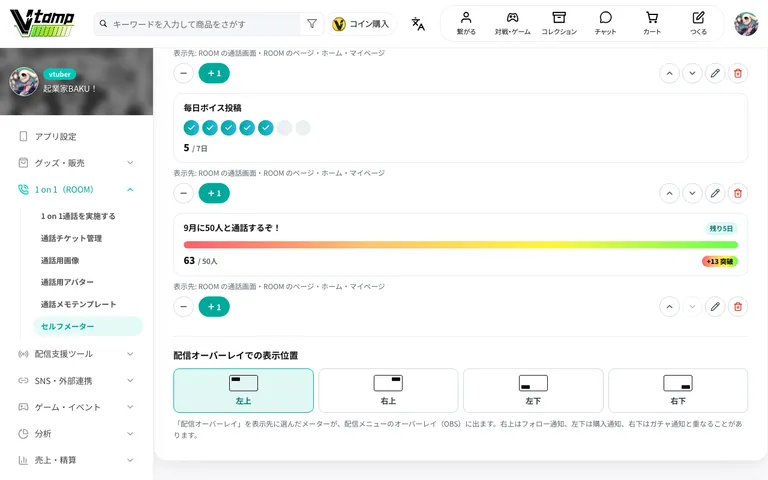Move 9月に50人と通話するぞ meter up
This screenshot has height=480, width=768.
669,307
